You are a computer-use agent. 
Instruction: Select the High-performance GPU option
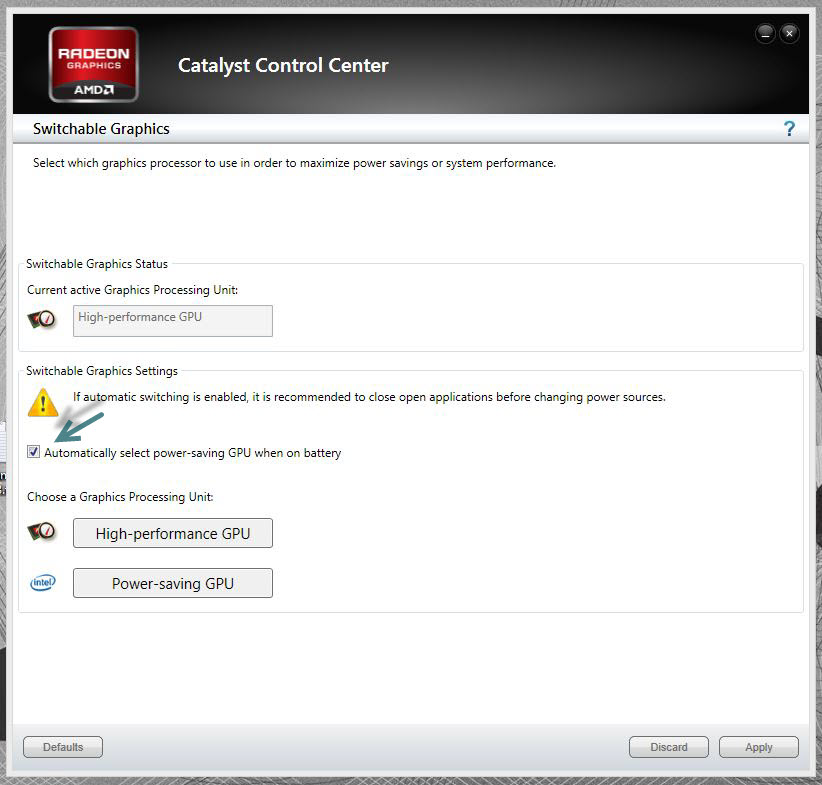pyautogui.click(x=172, y=532)
